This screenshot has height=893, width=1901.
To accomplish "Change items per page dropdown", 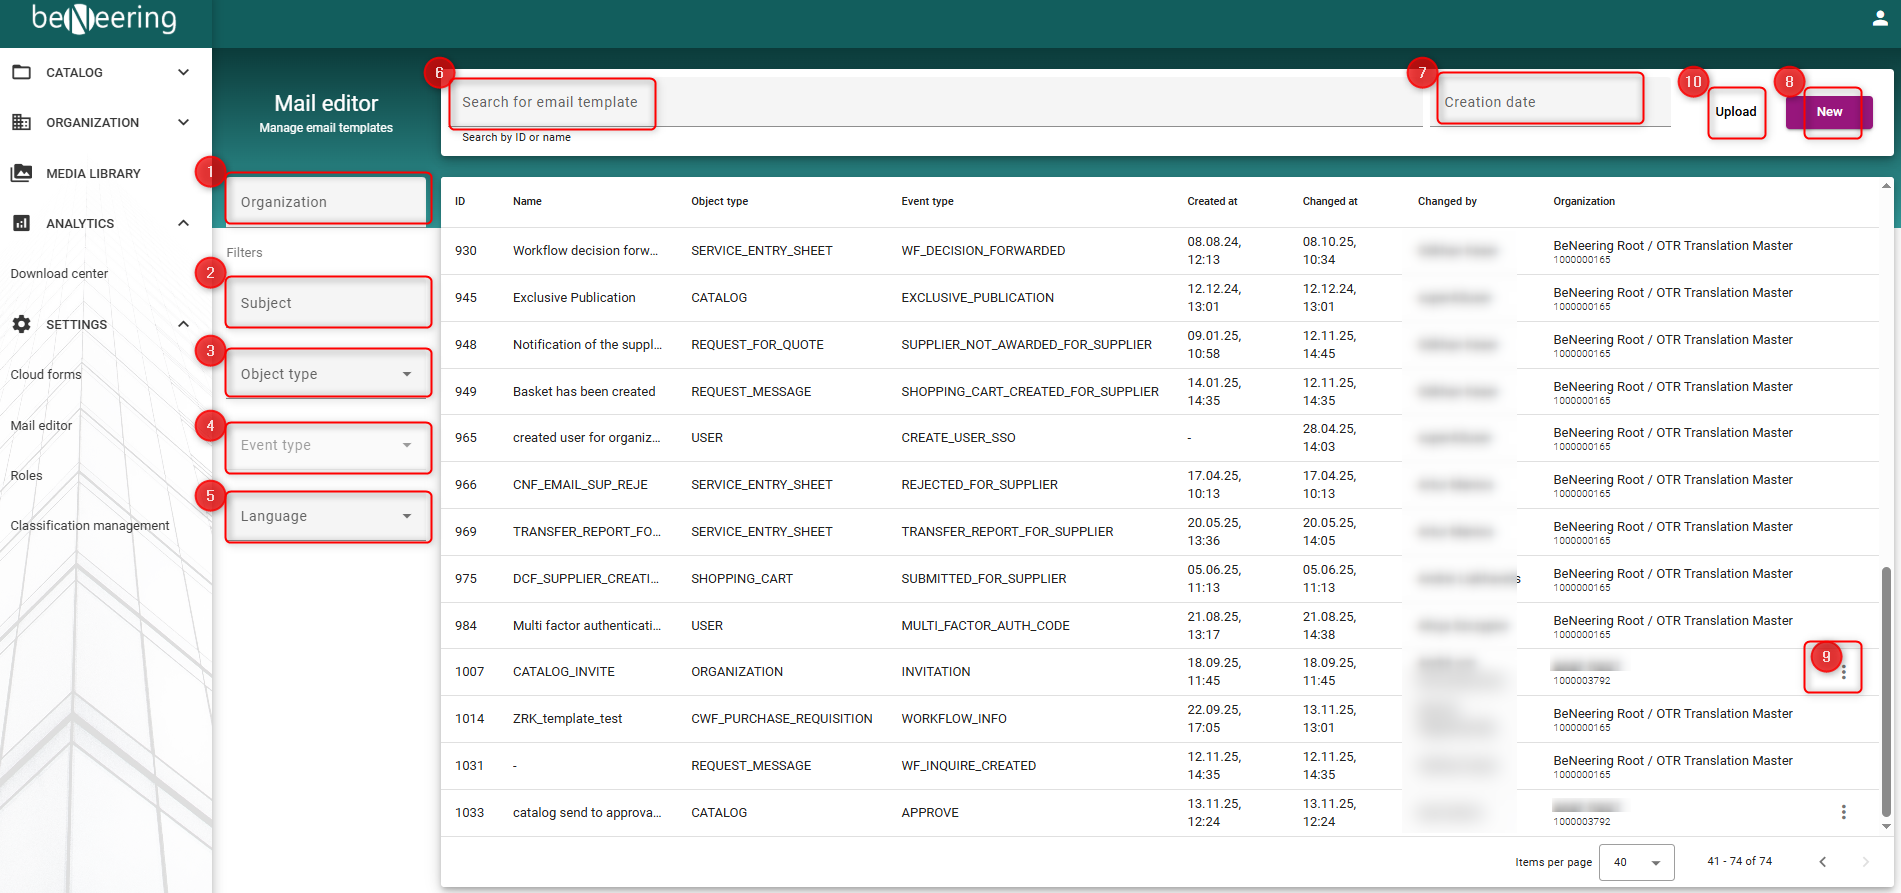I will (1636, 862).
